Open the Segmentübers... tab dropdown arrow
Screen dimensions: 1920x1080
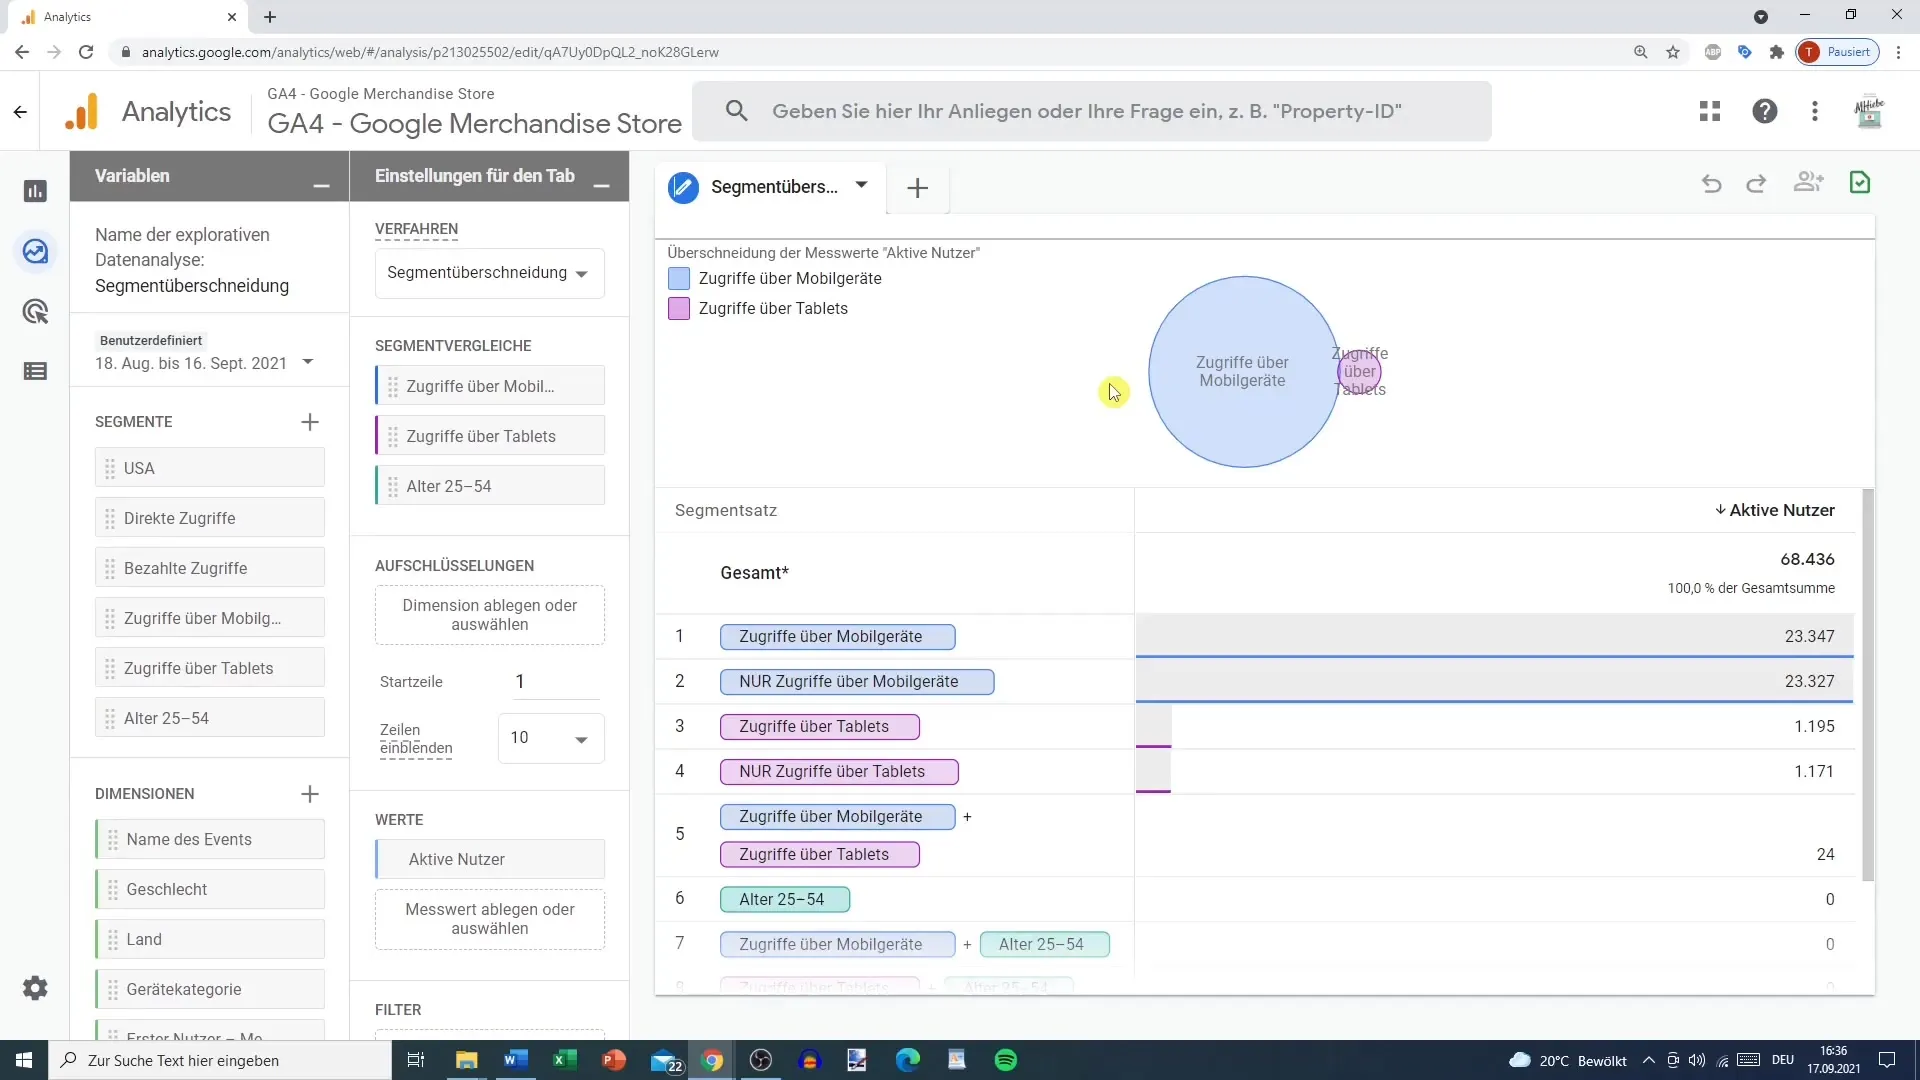pos(861,185)
